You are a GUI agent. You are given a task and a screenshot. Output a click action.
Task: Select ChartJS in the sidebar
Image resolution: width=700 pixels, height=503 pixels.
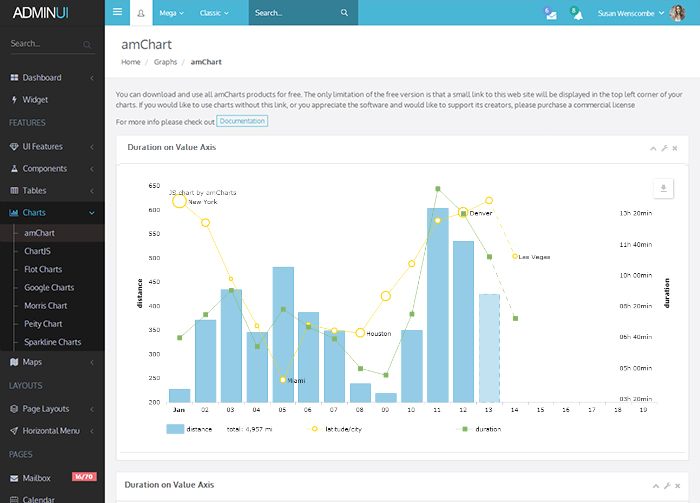click(x=37, y=251)
